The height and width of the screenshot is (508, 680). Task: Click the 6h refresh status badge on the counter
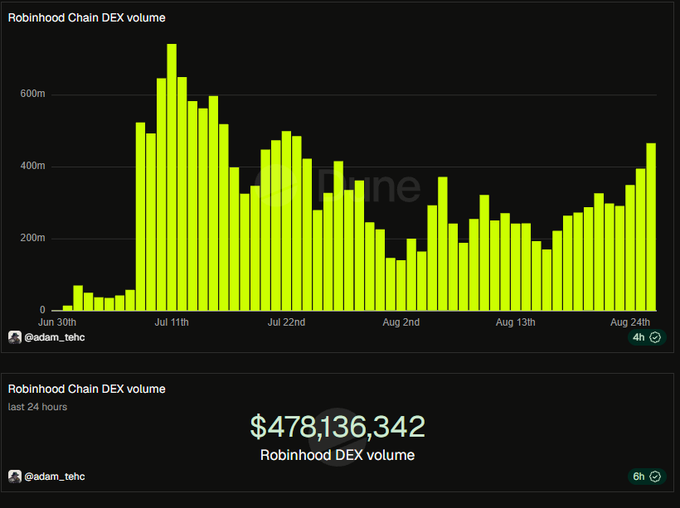pos(647,476)
